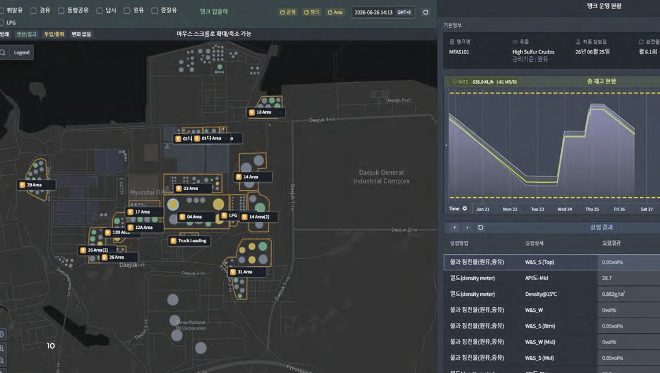Click the 14 Area(2) map pin icon

[x=245, y=217]
